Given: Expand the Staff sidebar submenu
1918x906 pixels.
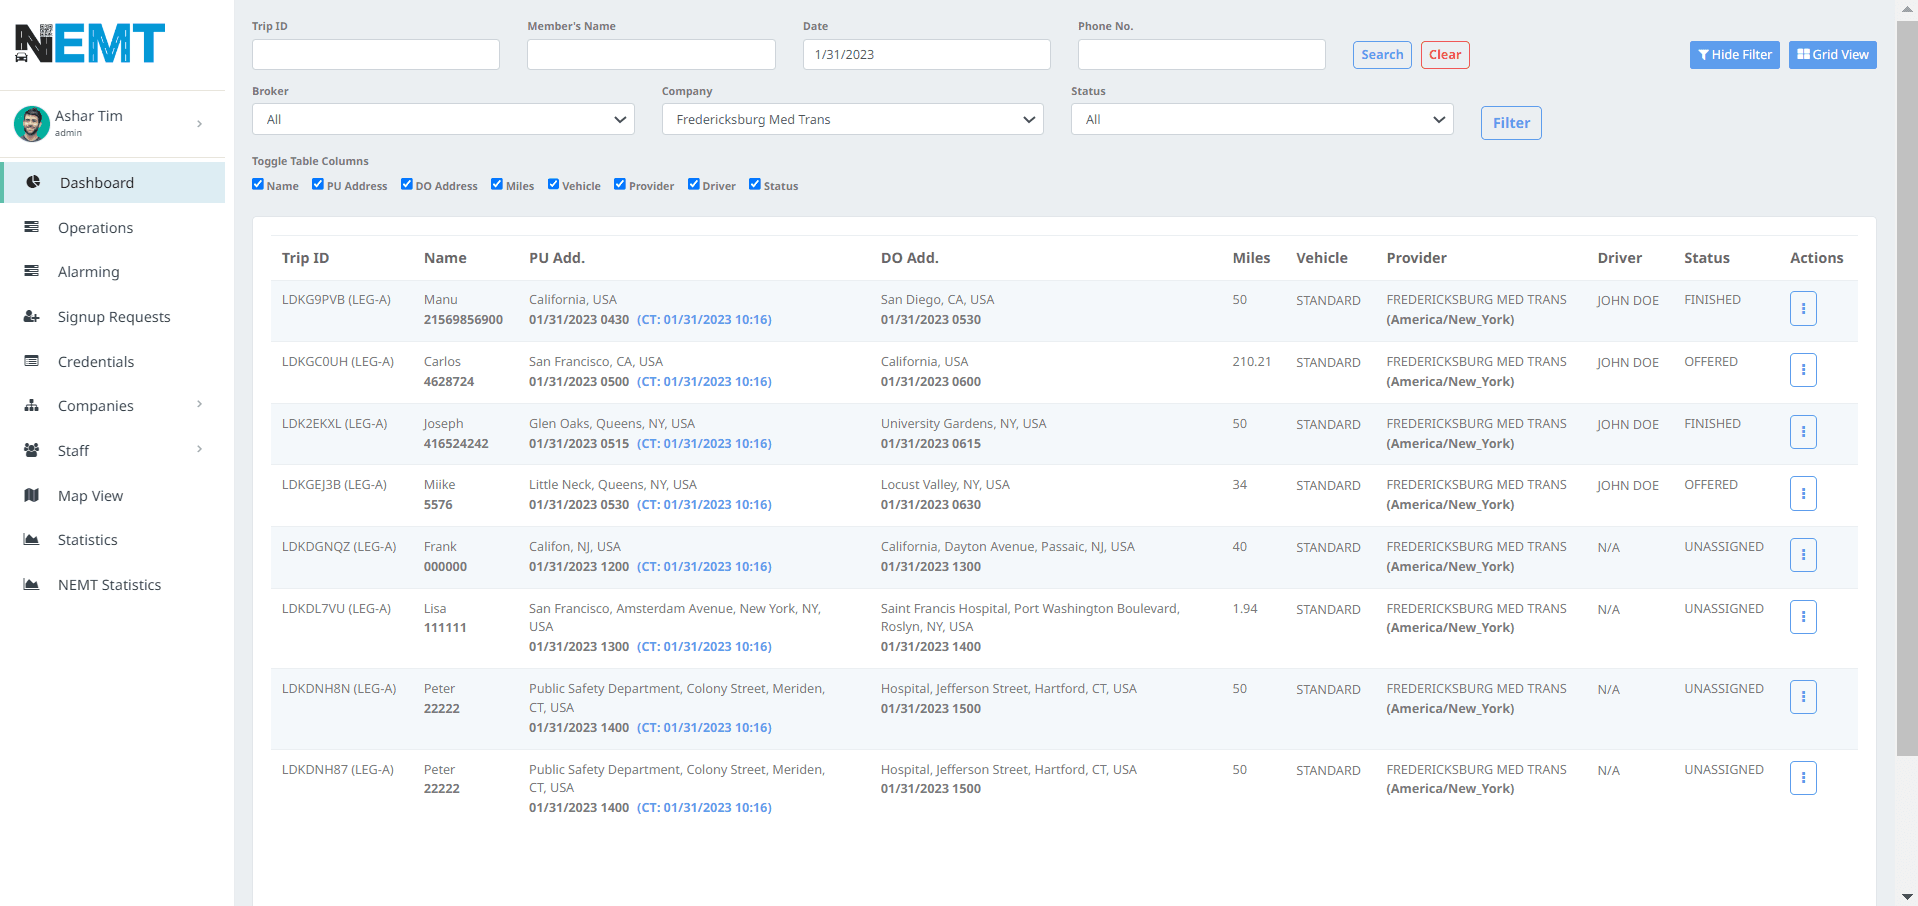Looking at the screenshot, I should [73, 450].
